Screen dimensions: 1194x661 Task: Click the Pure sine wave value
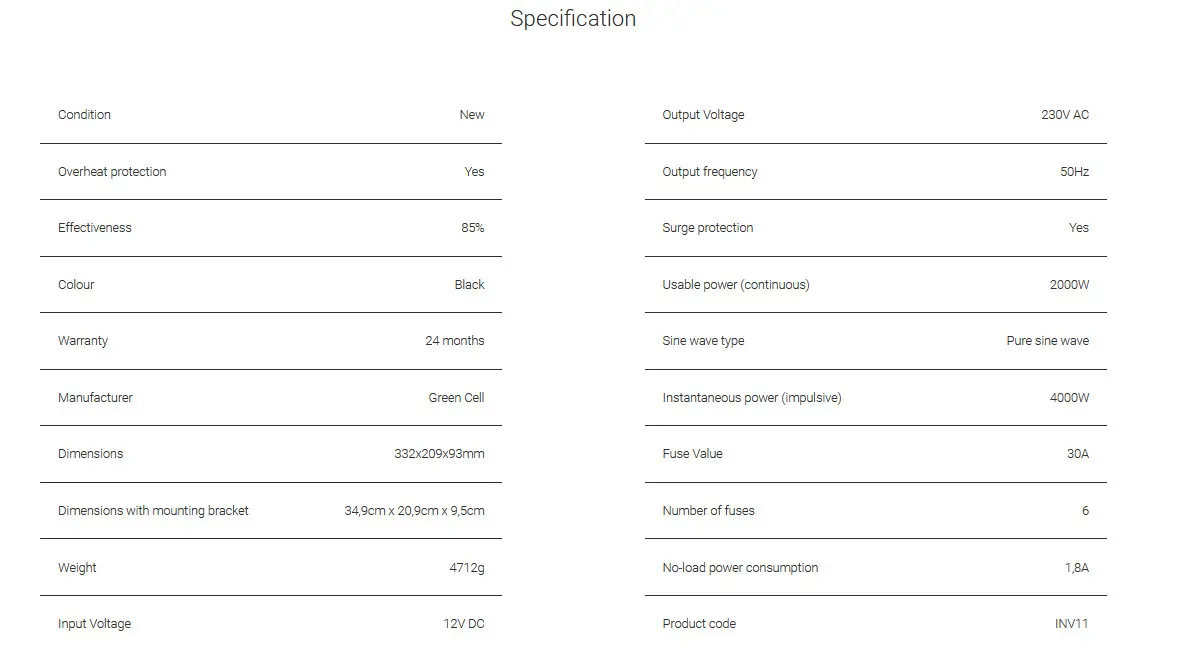click(x=1047, y=341)
